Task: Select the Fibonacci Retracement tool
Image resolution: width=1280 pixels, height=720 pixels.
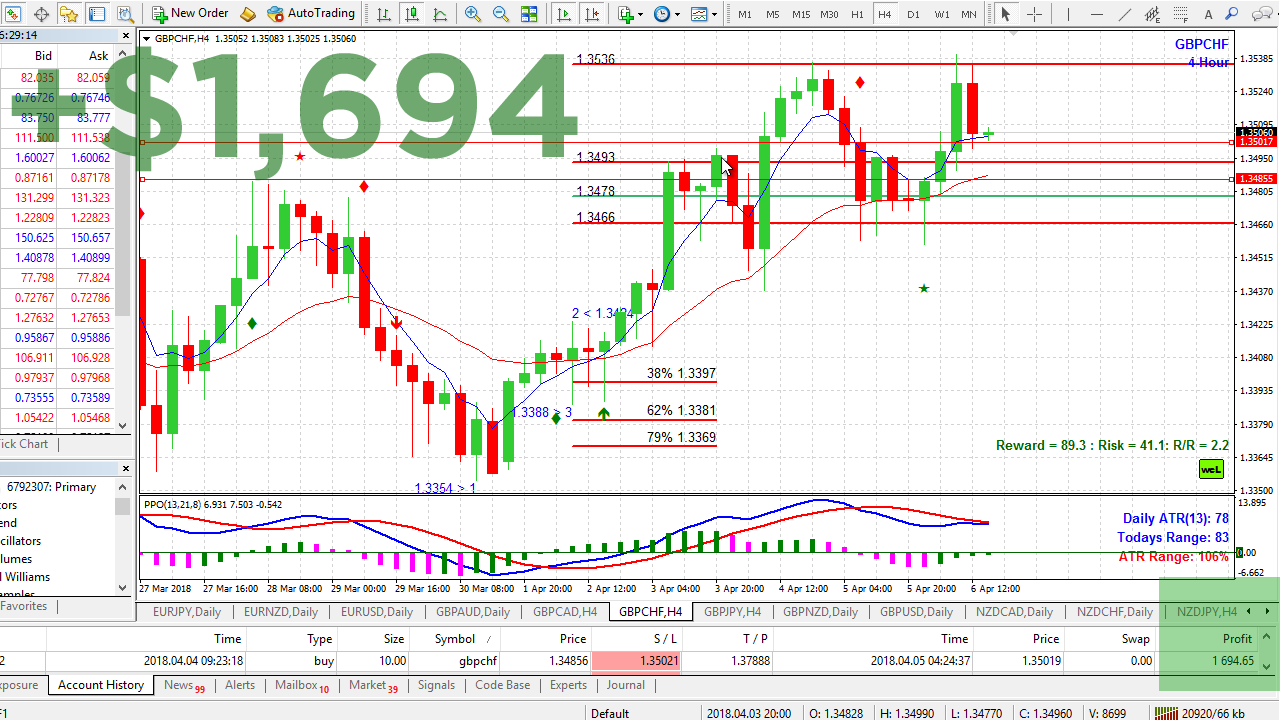Action: coord(1182,14)
